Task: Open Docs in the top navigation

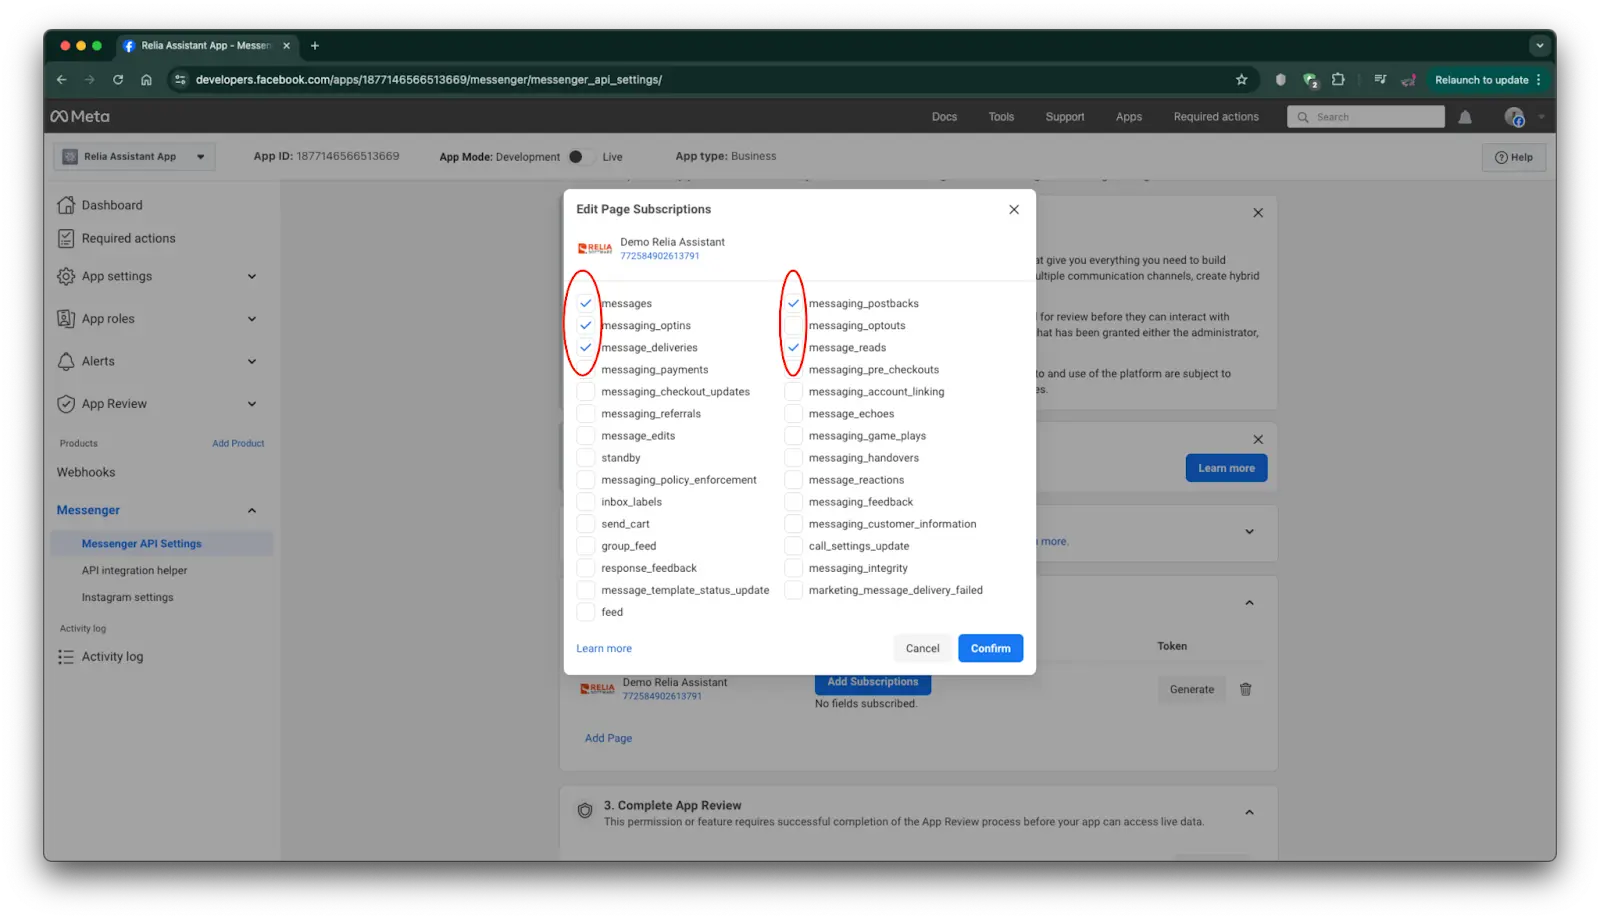Action: (943, 116)
